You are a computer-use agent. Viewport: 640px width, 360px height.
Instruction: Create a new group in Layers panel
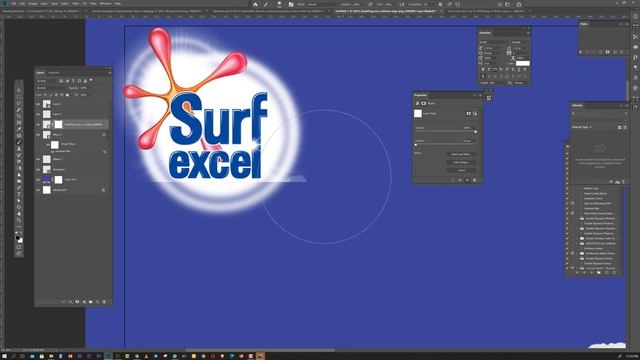tap(91, 302)
